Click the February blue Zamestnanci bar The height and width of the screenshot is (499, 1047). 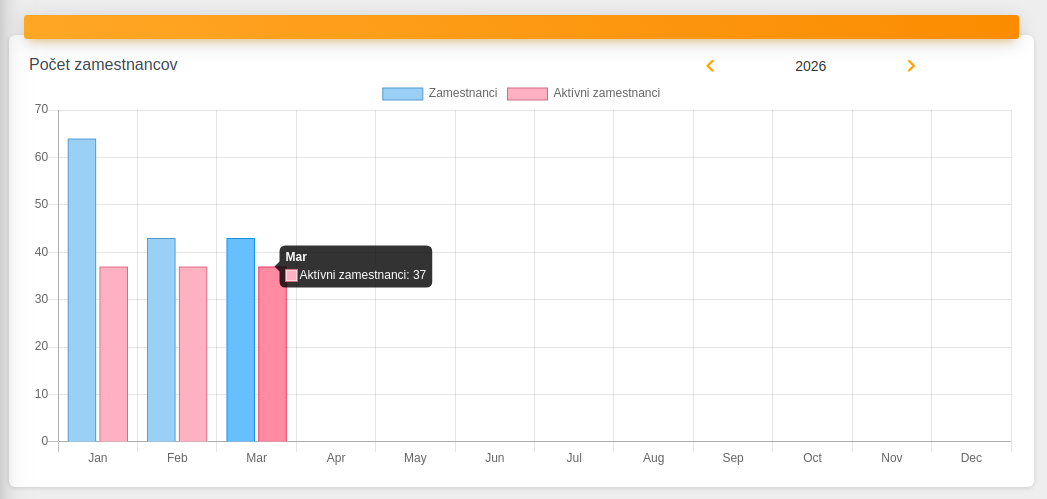click(161, 340)
